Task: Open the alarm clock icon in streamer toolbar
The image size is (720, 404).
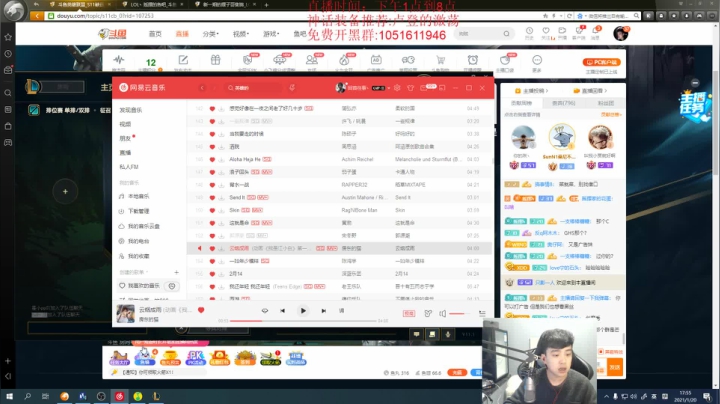Action: 472,60
